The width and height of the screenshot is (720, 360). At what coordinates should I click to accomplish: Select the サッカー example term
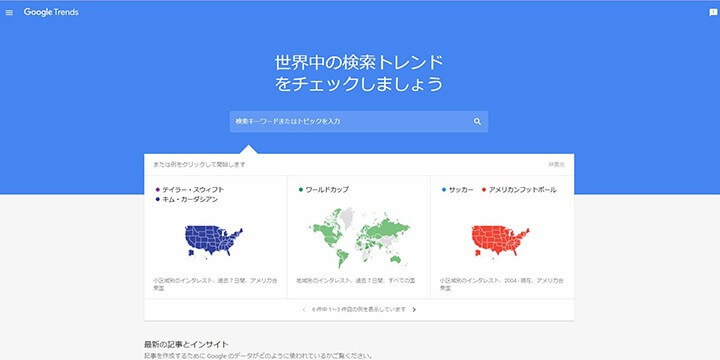point(461,190)
